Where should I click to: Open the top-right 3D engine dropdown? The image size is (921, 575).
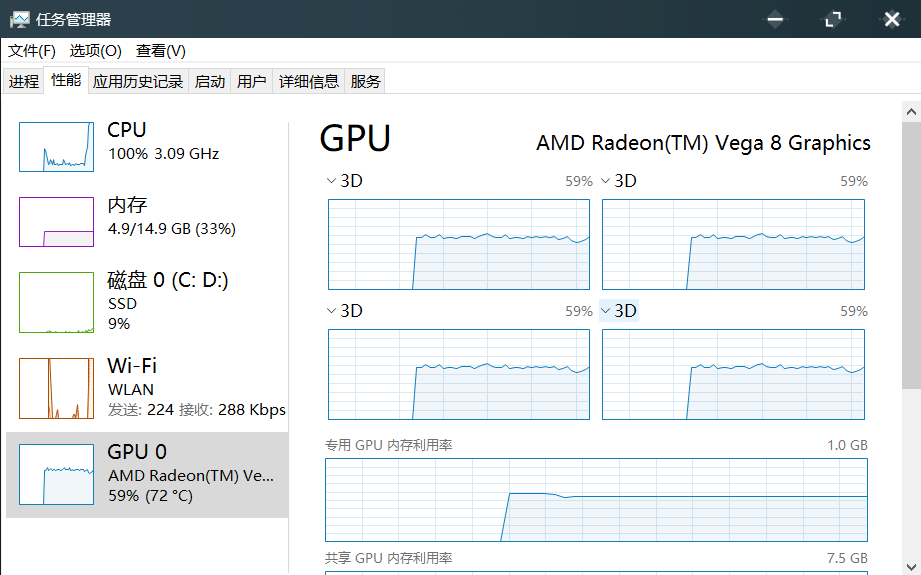click(x=619, y=181)
